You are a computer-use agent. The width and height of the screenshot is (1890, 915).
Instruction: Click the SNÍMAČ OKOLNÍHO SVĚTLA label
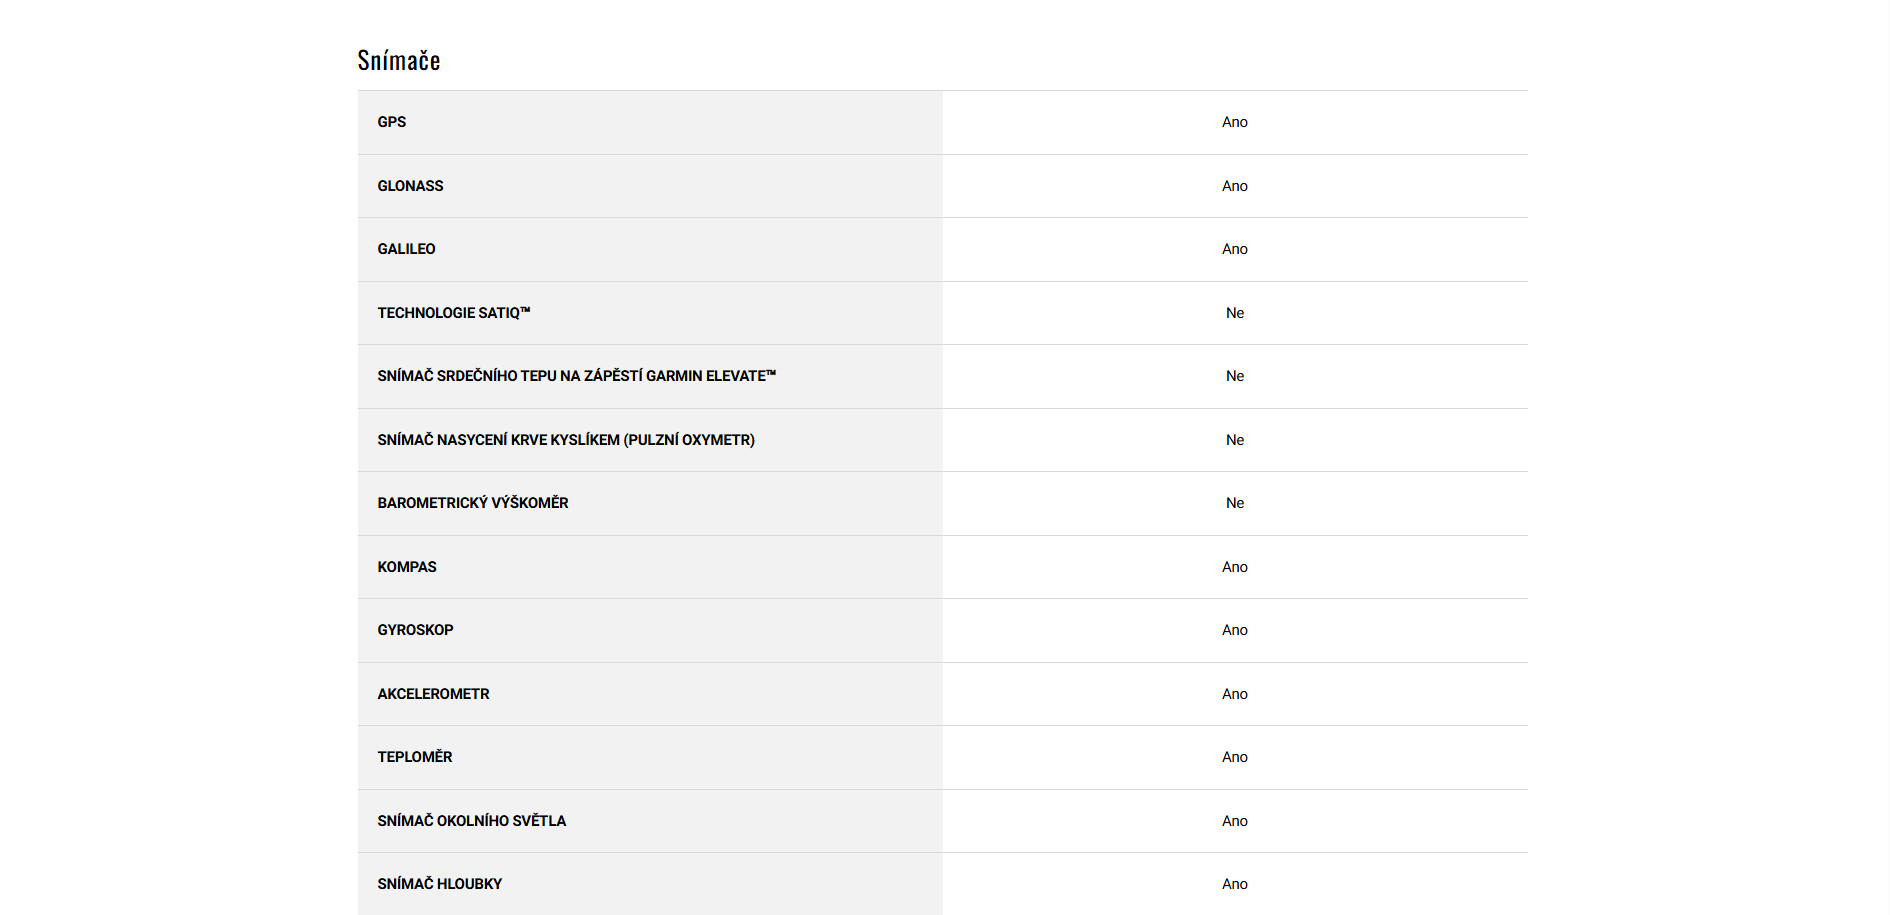pos(472,821)
